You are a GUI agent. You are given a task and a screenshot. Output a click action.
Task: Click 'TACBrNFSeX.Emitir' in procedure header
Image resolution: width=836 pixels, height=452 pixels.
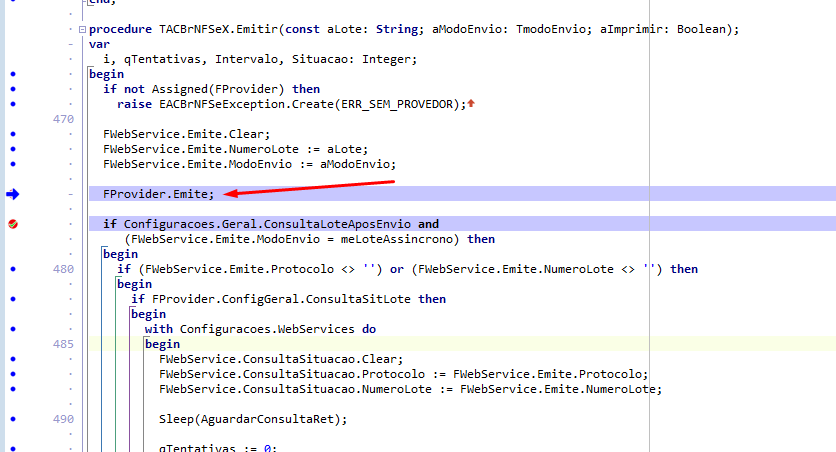pyautogui.click(x=219, y=29)
